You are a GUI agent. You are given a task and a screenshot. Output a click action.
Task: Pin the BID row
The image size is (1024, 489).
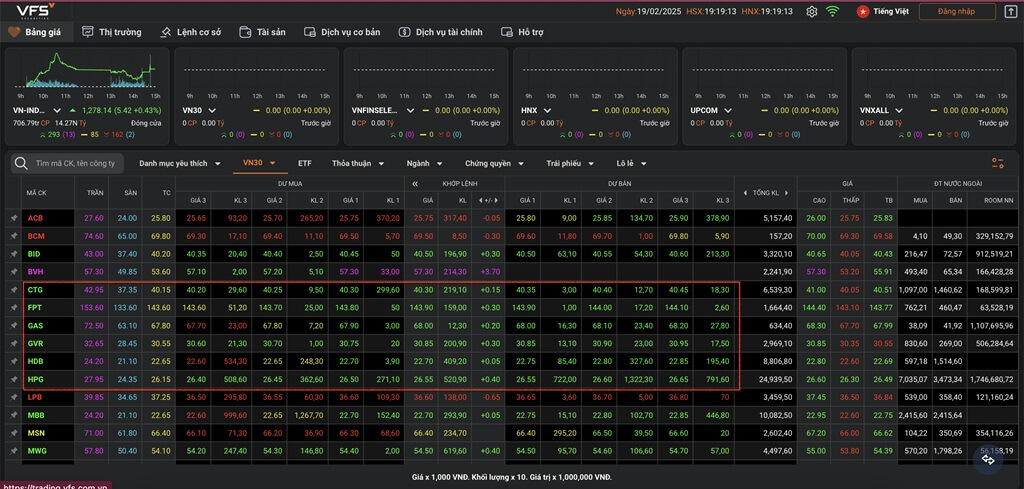[13, 253]
